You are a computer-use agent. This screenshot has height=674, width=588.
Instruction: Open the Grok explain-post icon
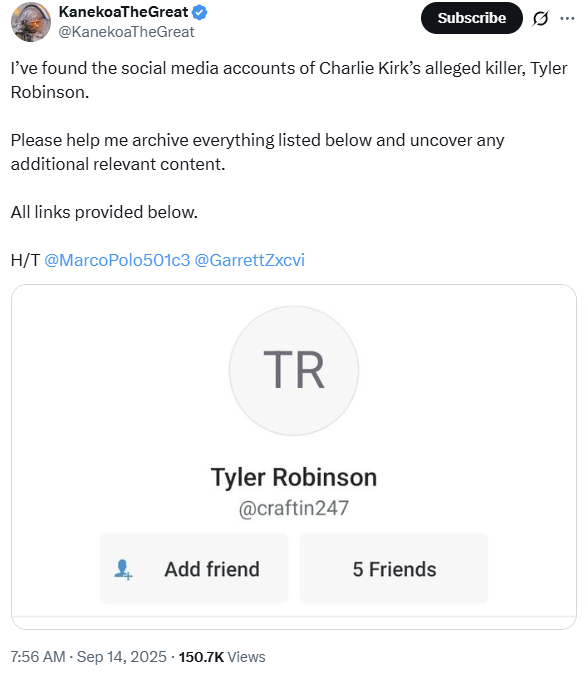(540, 18)
